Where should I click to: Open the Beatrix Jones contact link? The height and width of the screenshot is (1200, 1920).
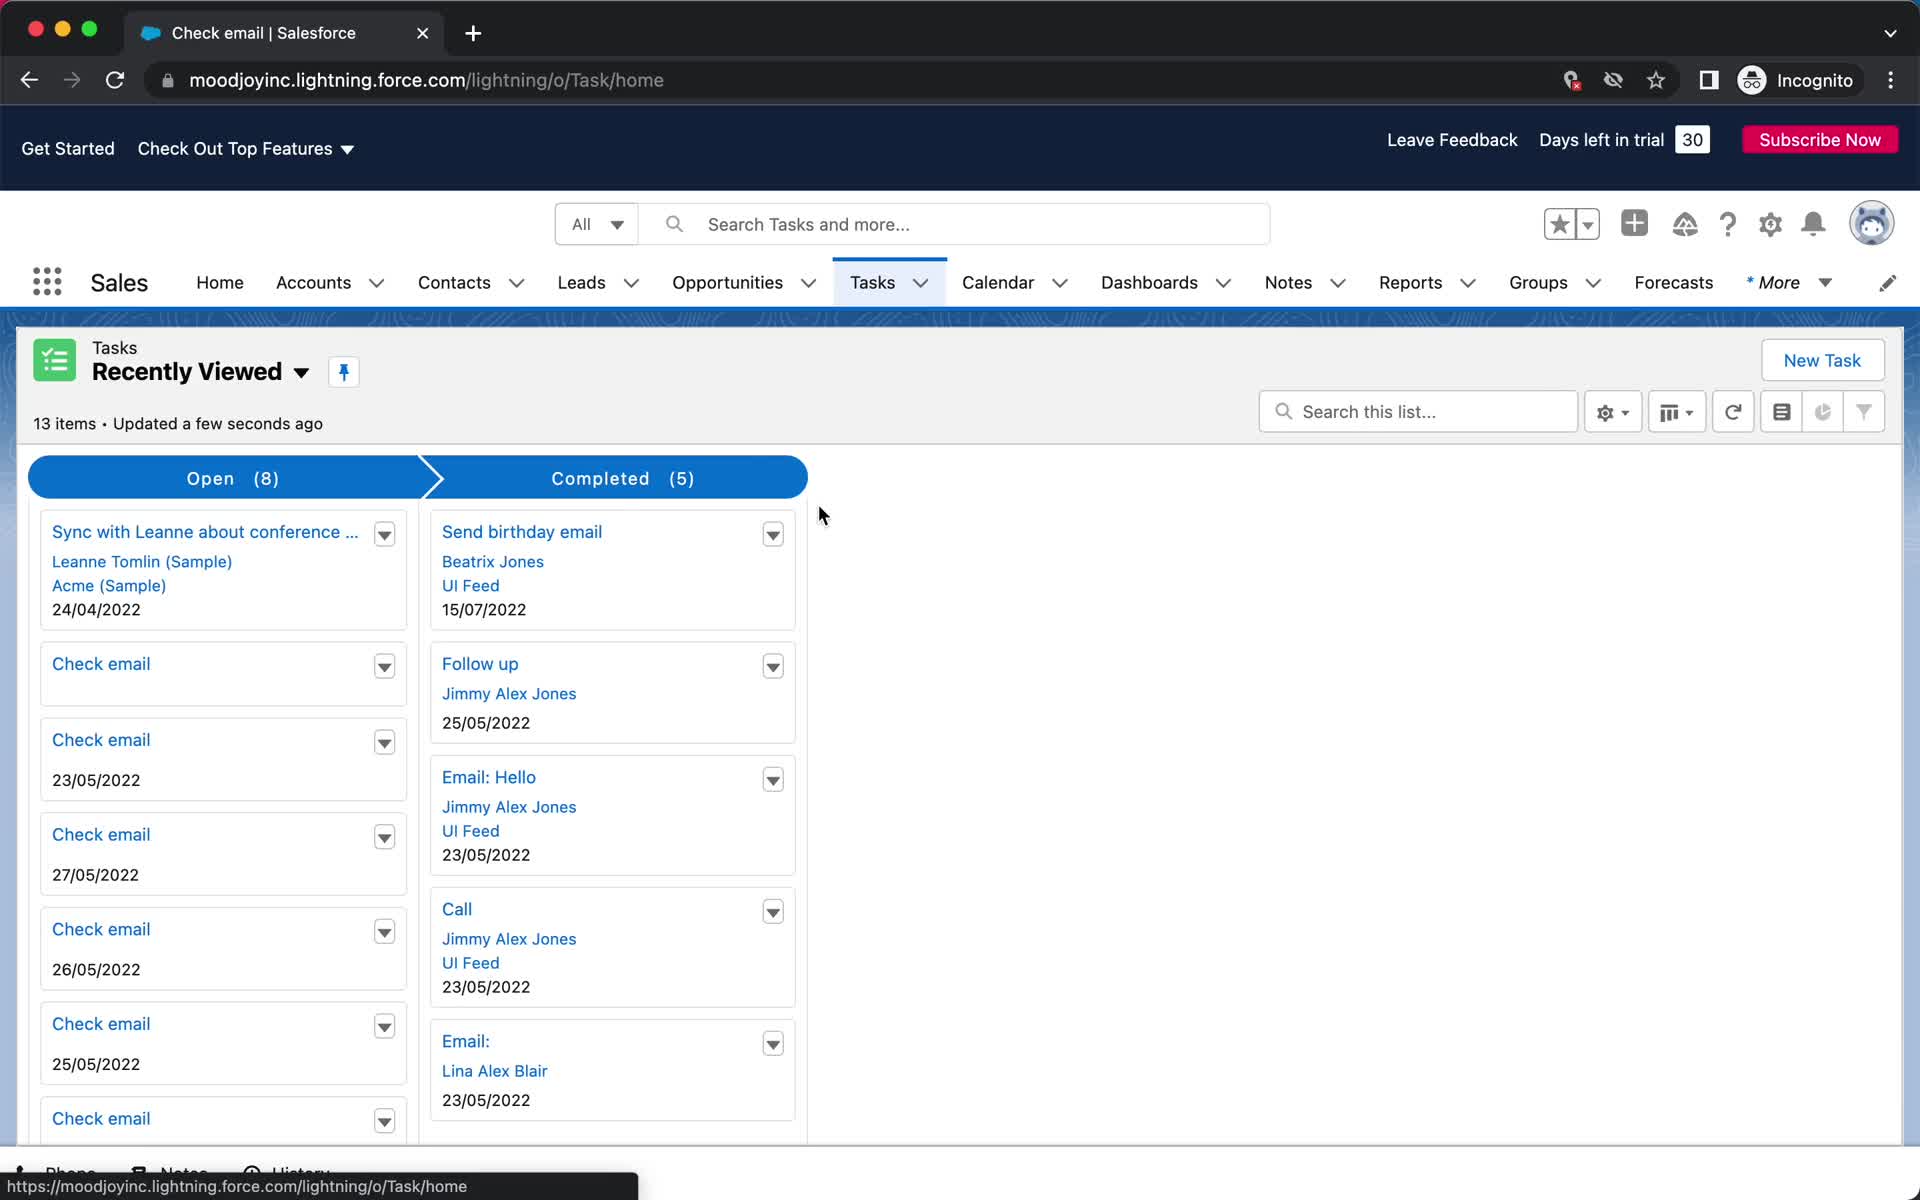coord(493,562)
